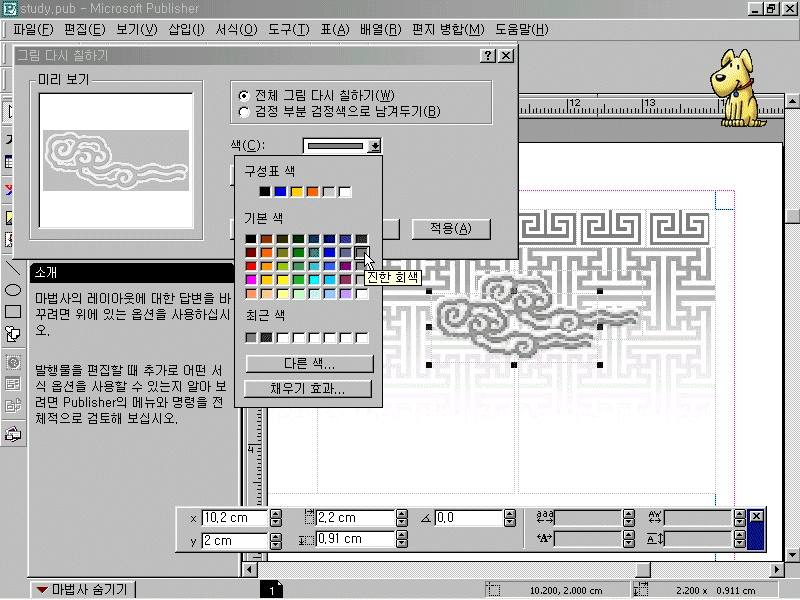The height and width of the screenshot is (600, 800).
Task: Click the rotation angle 0.0 field
Action: coord(469,518)
